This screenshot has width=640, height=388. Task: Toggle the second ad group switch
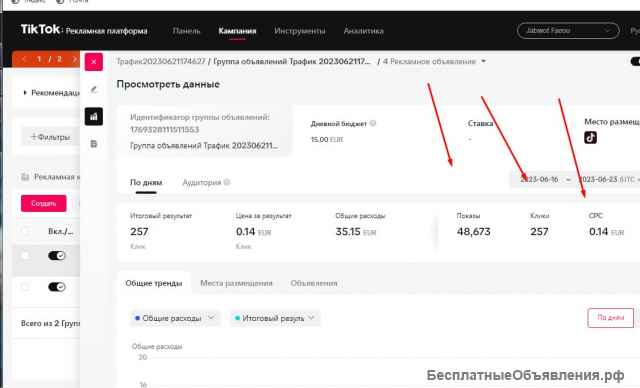click(x=57, y=287)
